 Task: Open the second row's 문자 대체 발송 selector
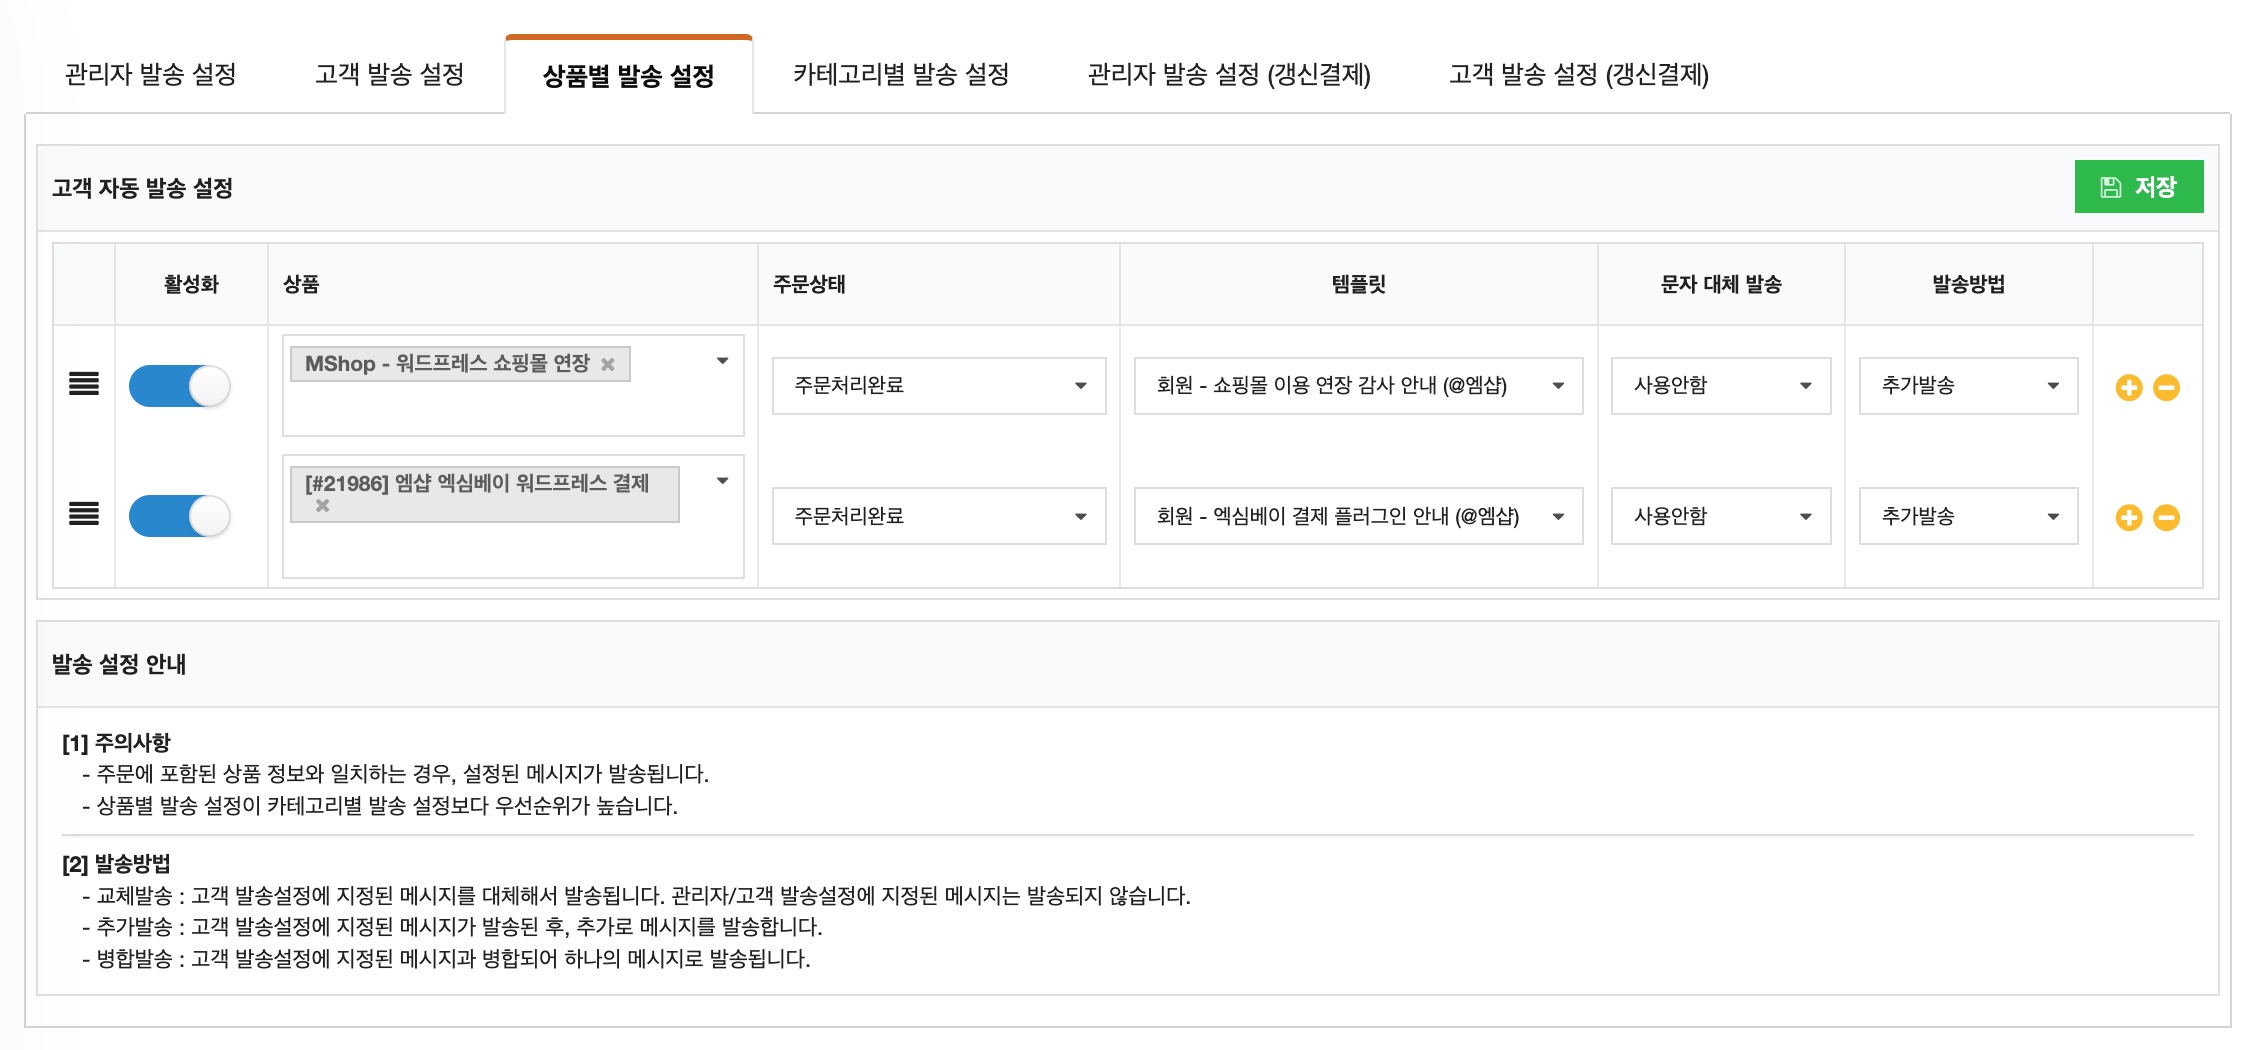1719,517
